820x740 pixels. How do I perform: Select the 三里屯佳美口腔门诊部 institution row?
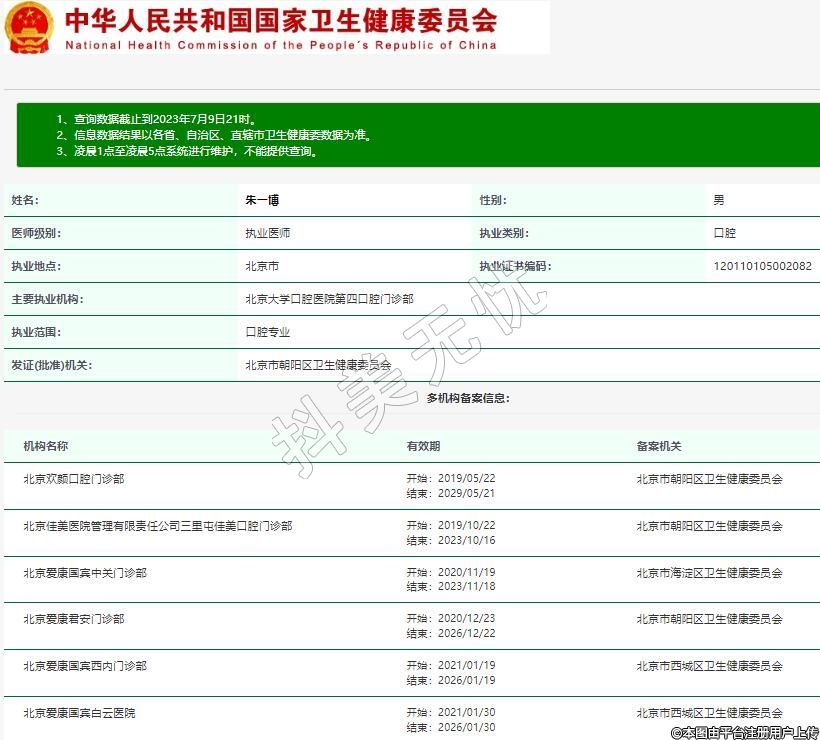[x=158, y=526]
